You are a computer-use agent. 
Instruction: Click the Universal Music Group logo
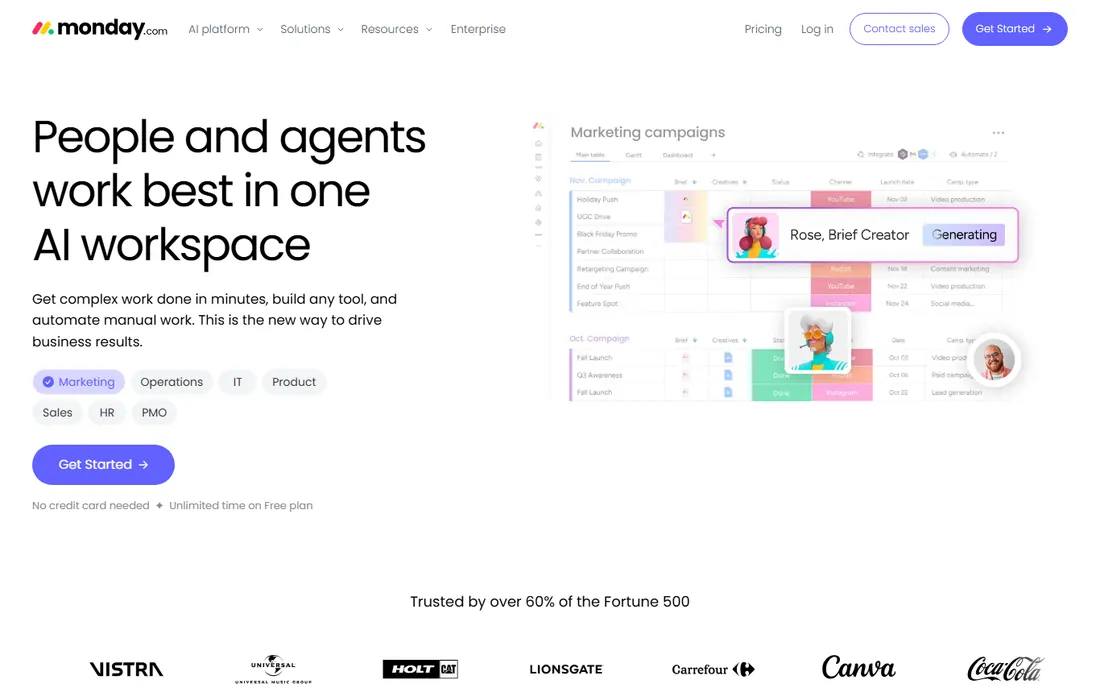point(273,669)
